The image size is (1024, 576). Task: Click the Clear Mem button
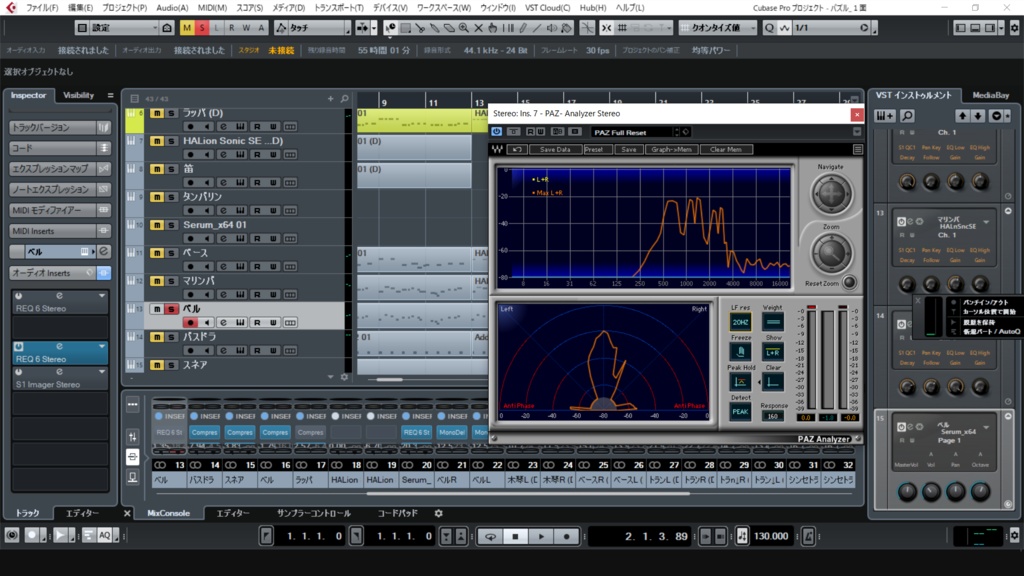click(x=726, y=150)
